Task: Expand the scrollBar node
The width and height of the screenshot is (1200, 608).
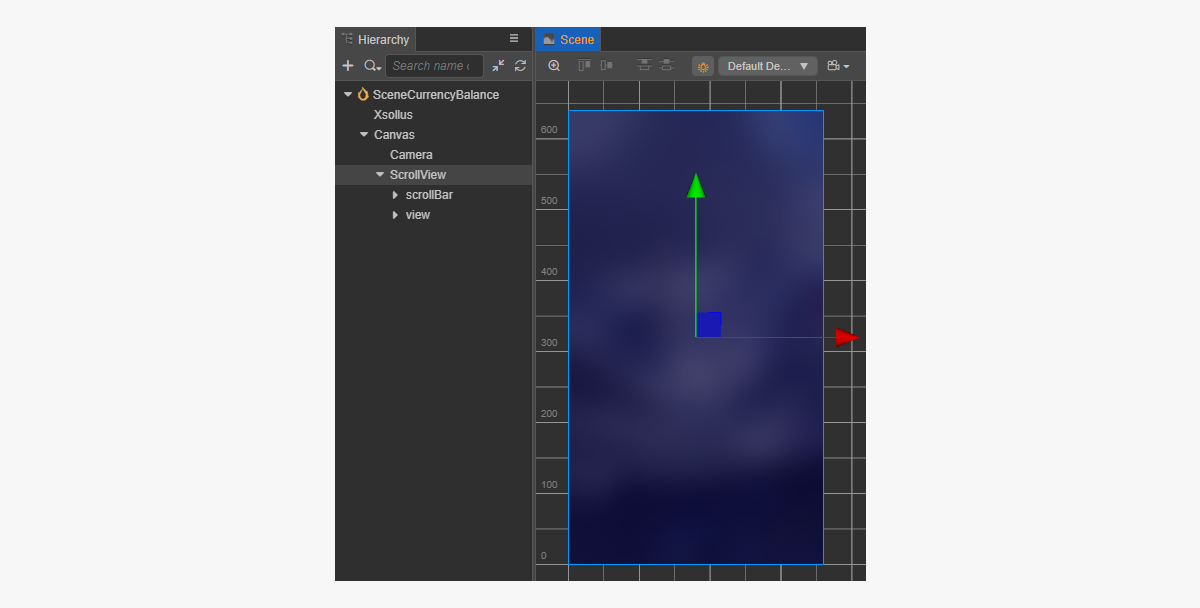Action: [395, 195]
